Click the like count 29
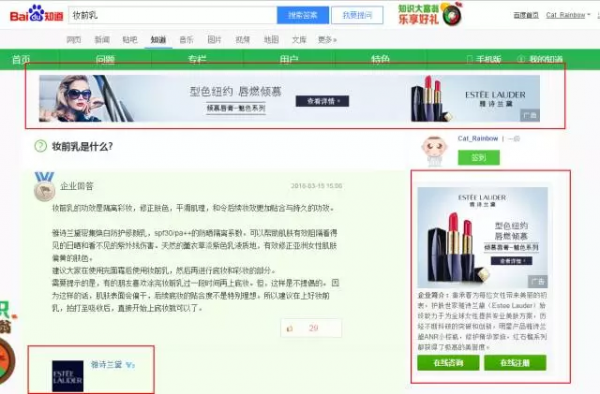 (x=313, y=328)
